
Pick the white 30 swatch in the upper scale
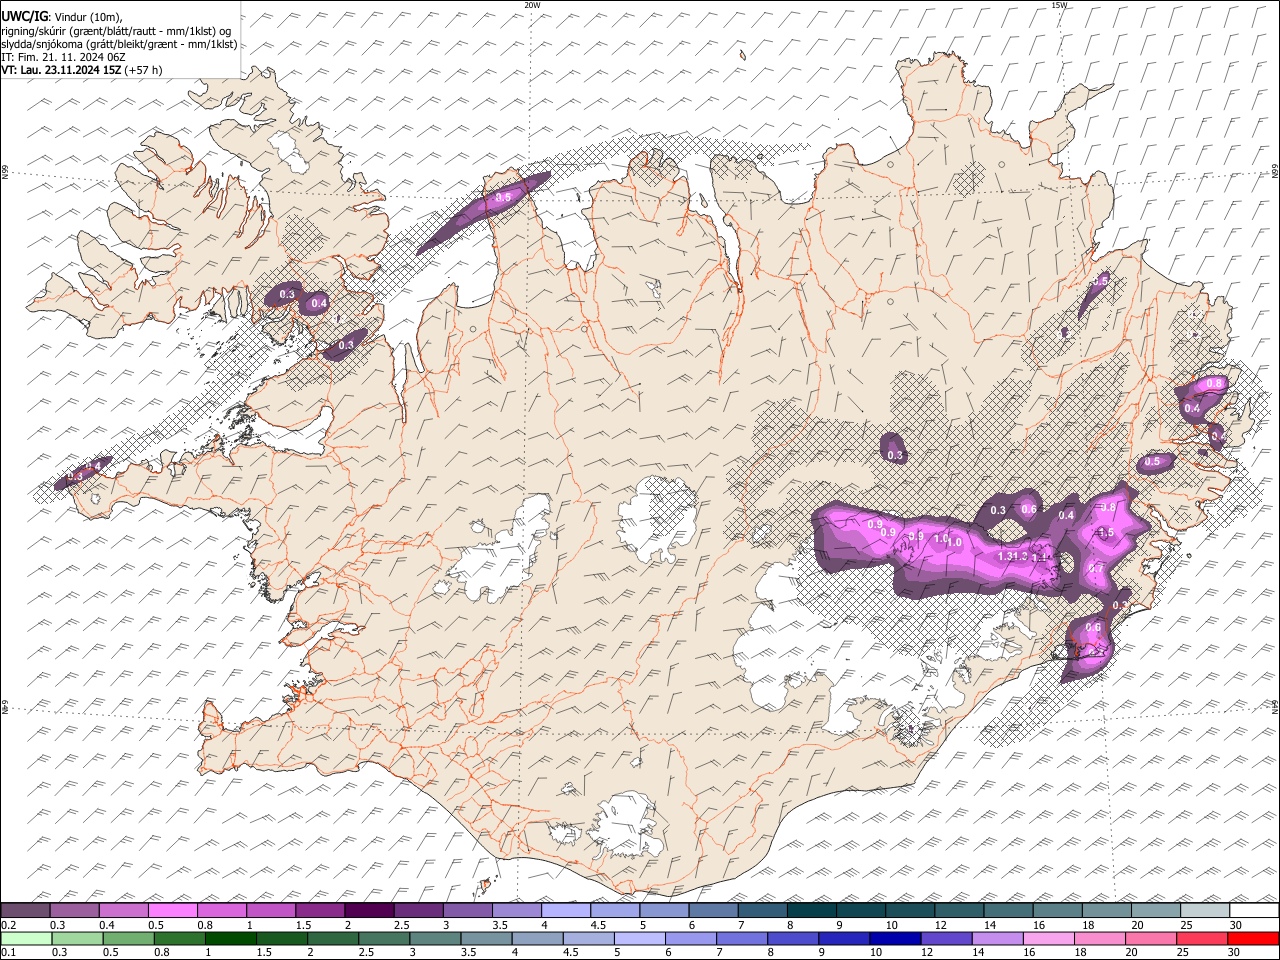[1254, 911]
